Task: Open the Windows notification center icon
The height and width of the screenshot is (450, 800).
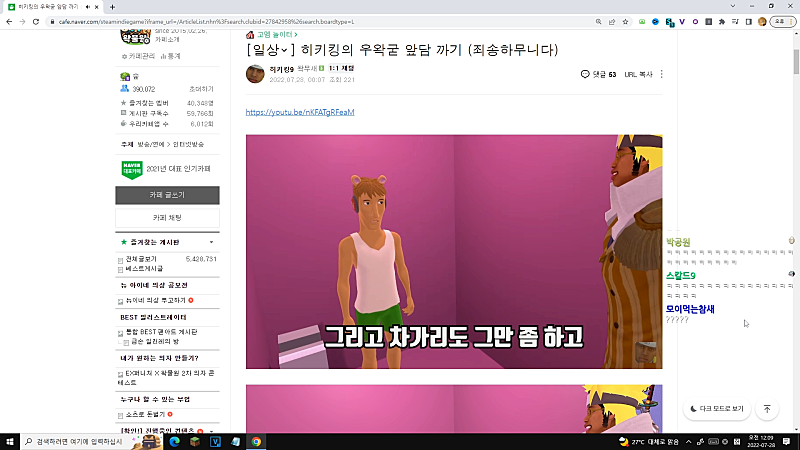Action: point(786,441)
